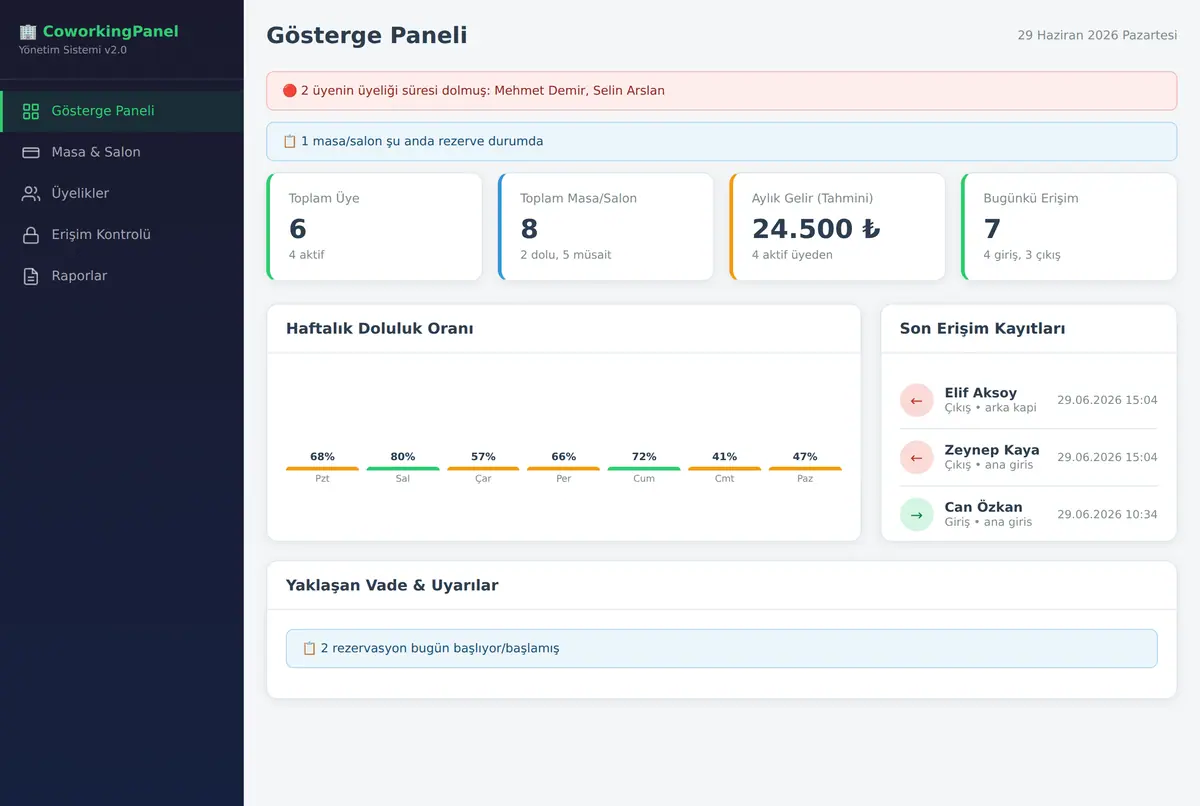Image resolution: width=1200 pixels, height=806 pixels.
Task: Navigate to Erişim Kontrolü
Action: point(122,235)
